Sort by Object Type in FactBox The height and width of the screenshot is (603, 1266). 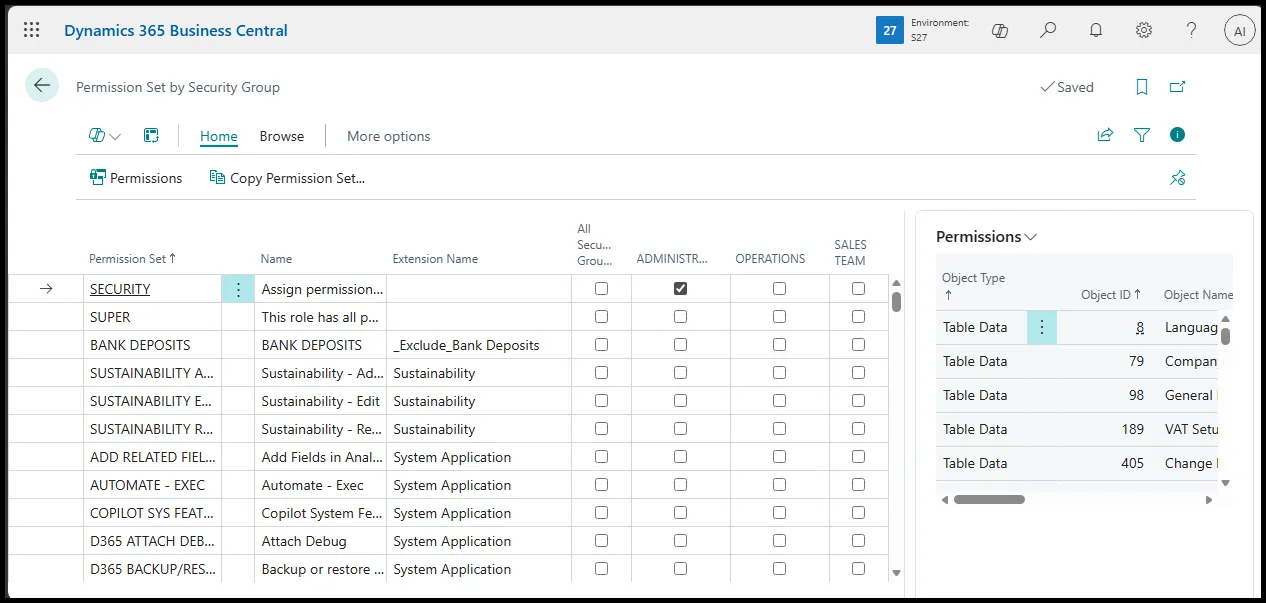973,286
